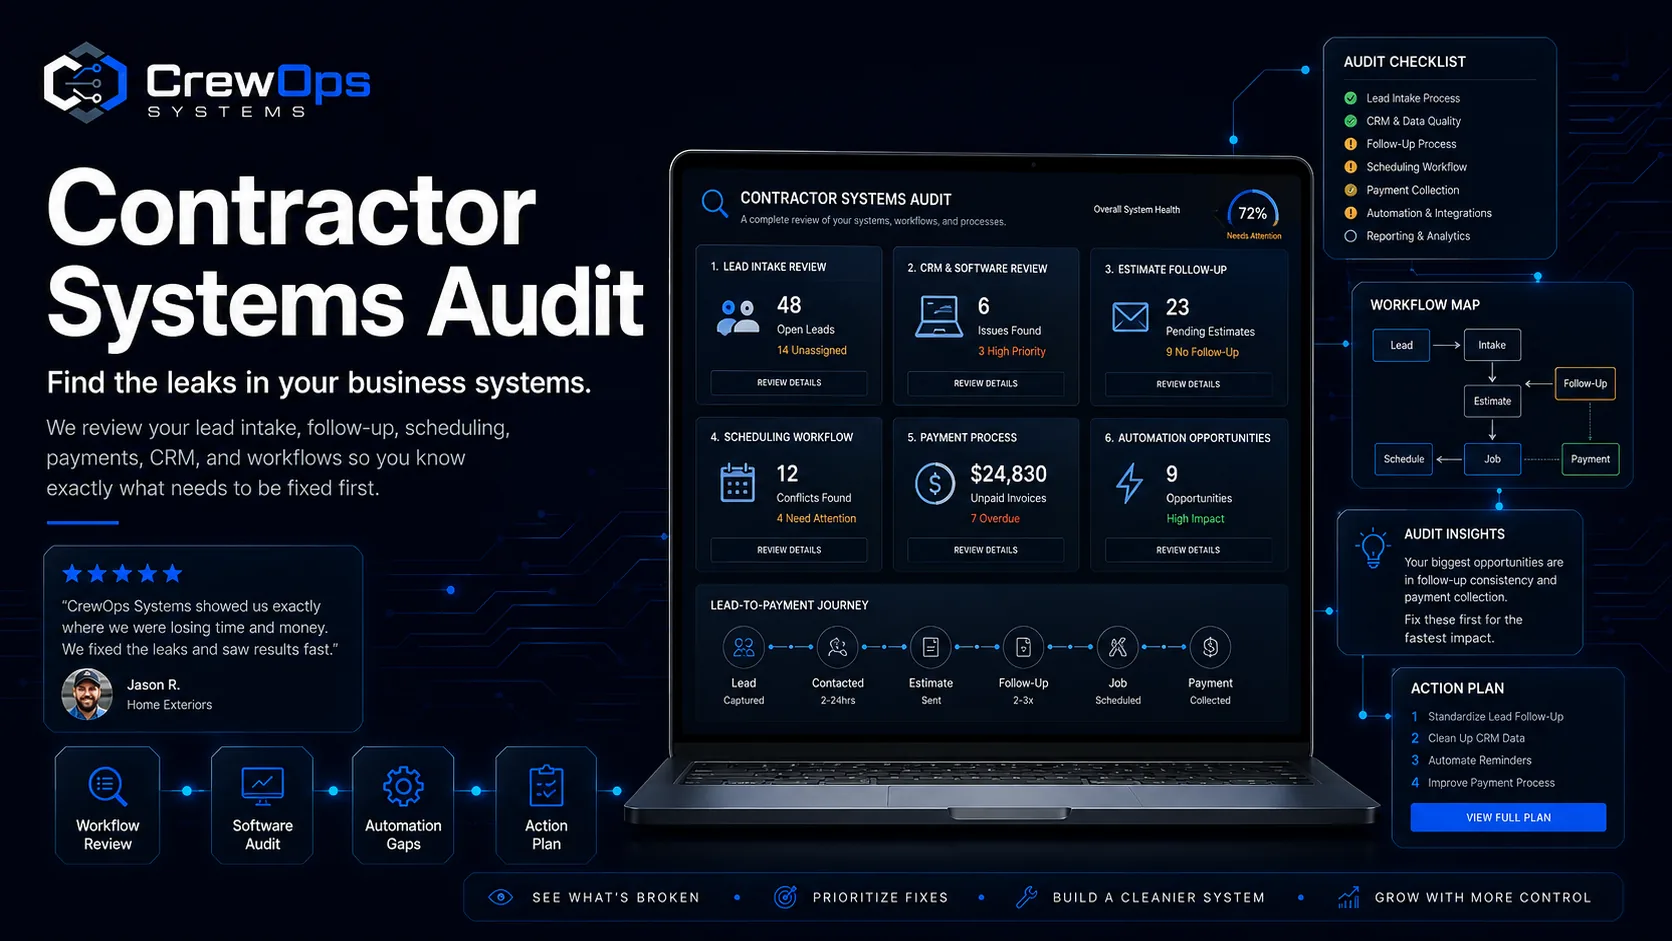1672x941 pixels.
Task: Click the chart icon beside Grow With More Control
Action: click(1349, 897)
